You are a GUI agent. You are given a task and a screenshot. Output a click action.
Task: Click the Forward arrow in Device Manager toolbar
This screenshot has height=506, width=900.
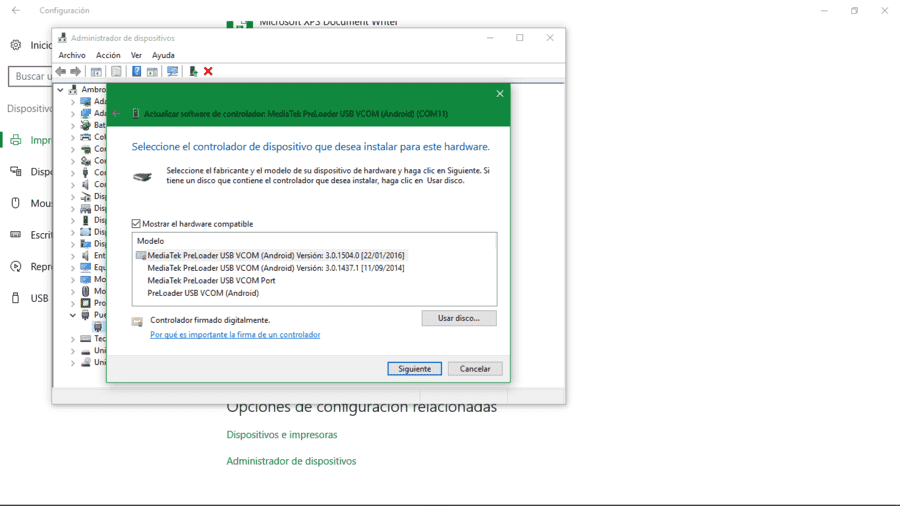coord(75,71)
